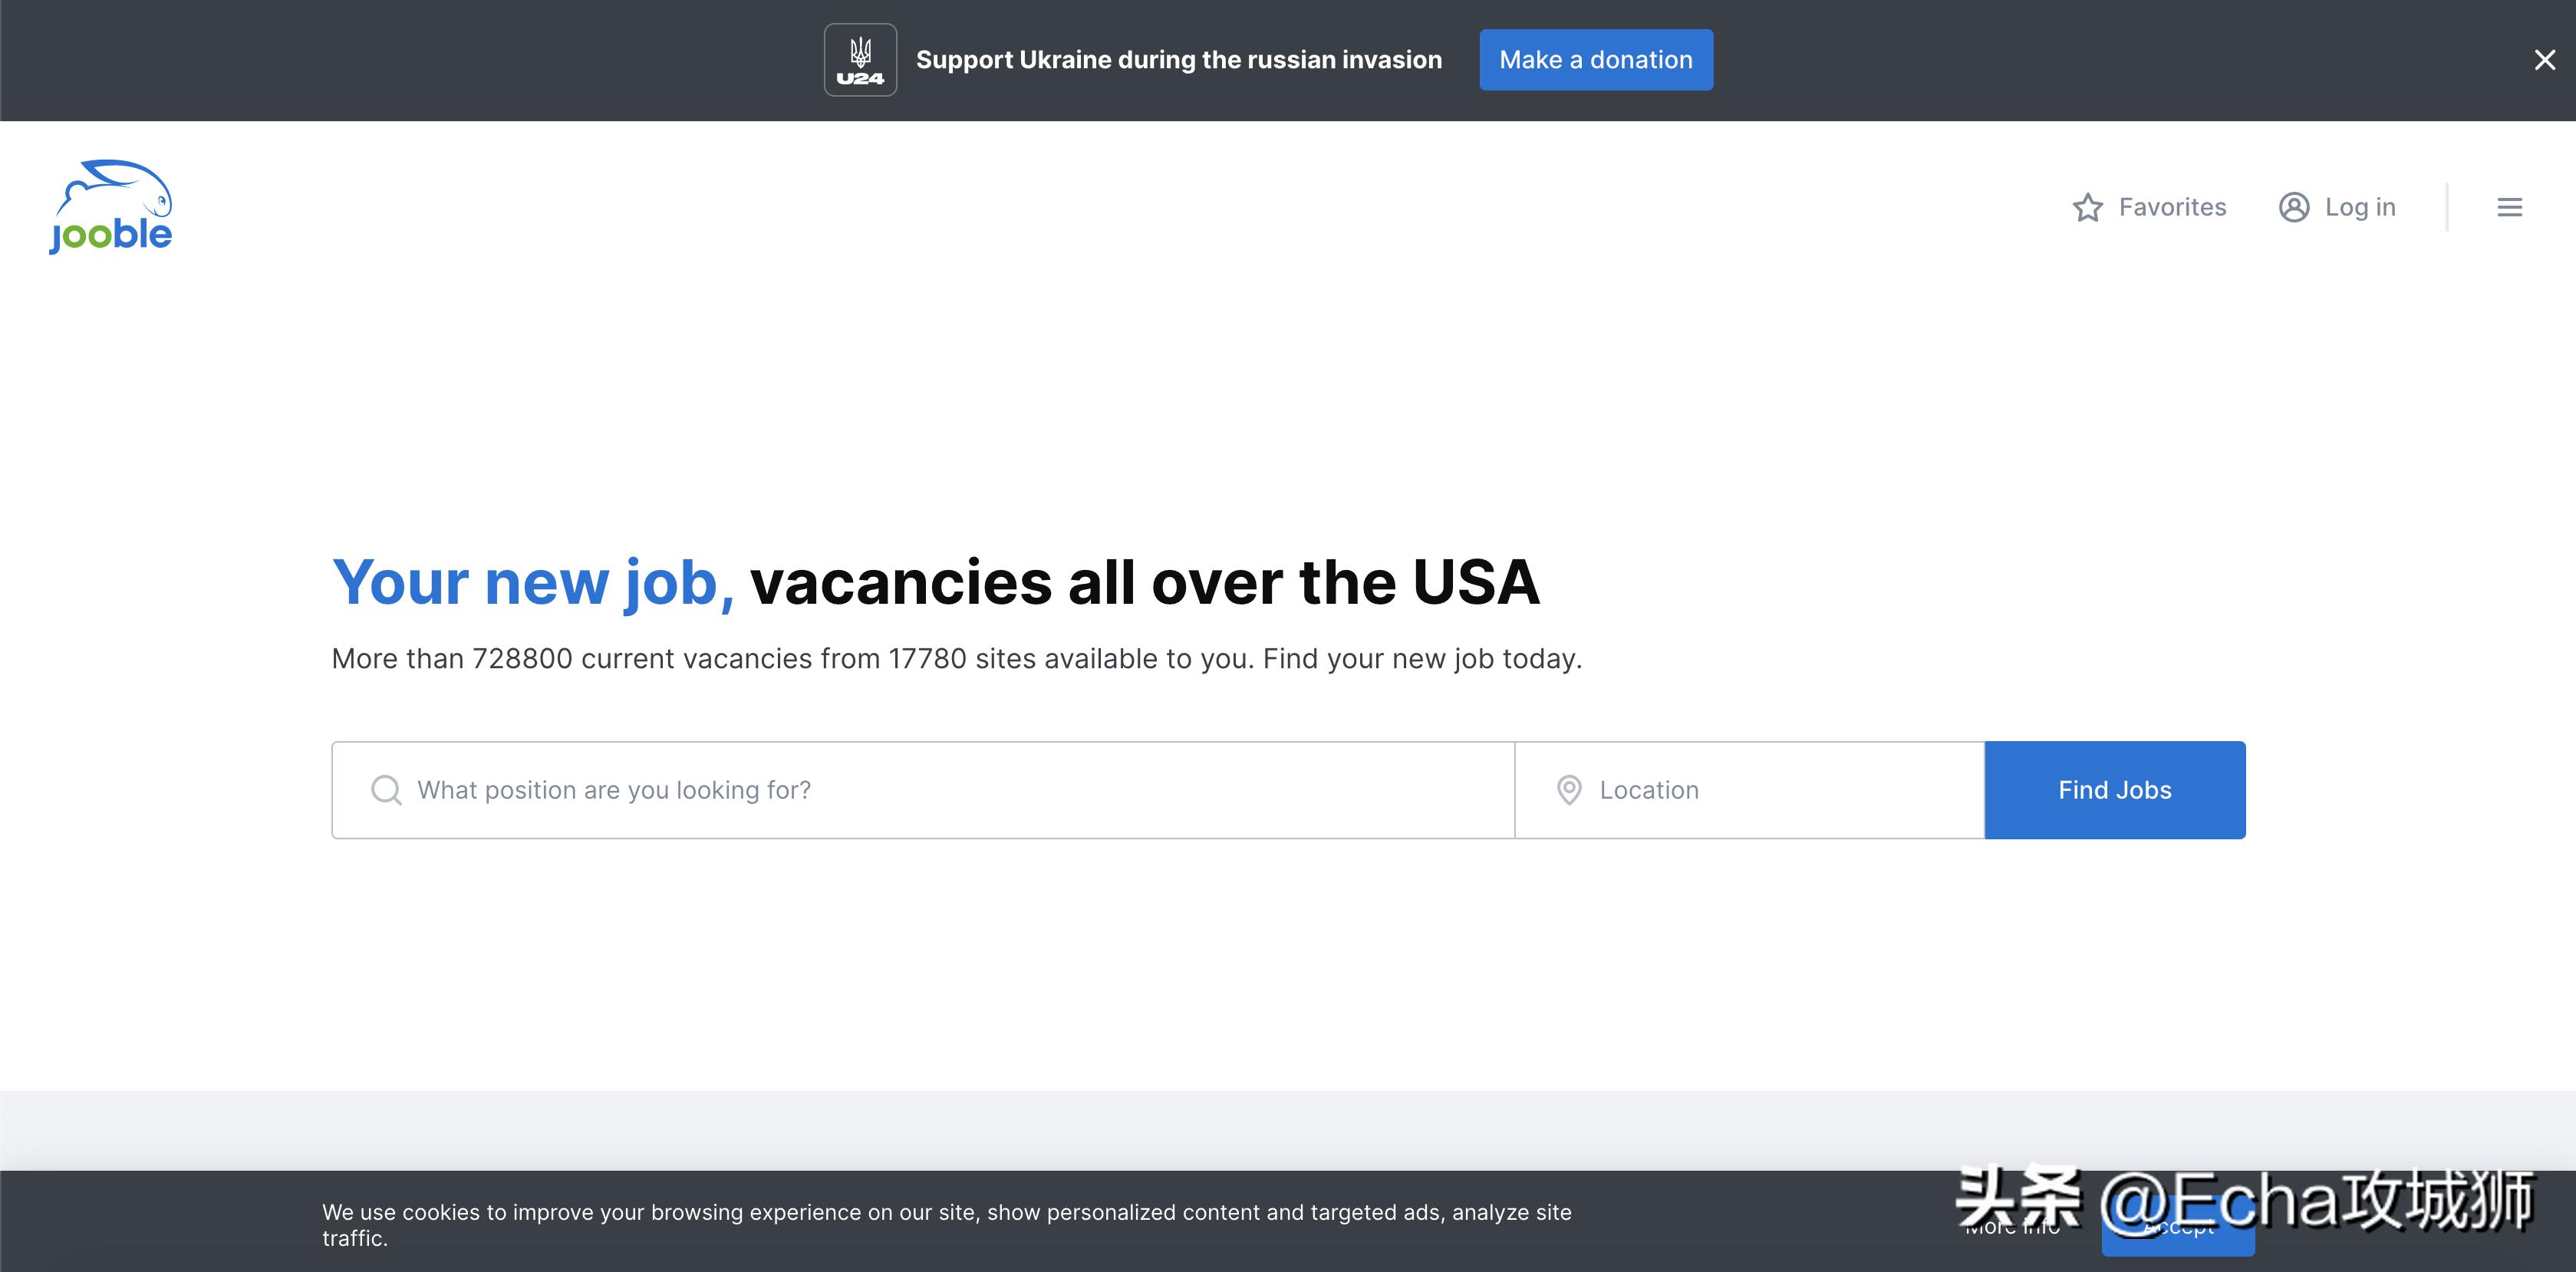Dismiss the Ukraine support banner
This screenshot has width=2576, height=1272.
tap(2544, 60)
